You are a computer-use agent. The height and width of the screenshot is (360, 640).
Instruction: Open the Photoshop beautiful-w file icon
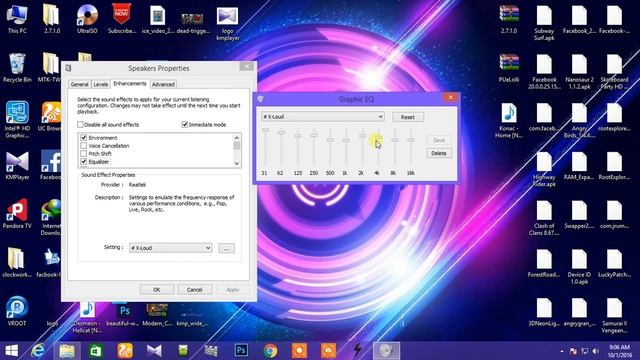(124, 315)
